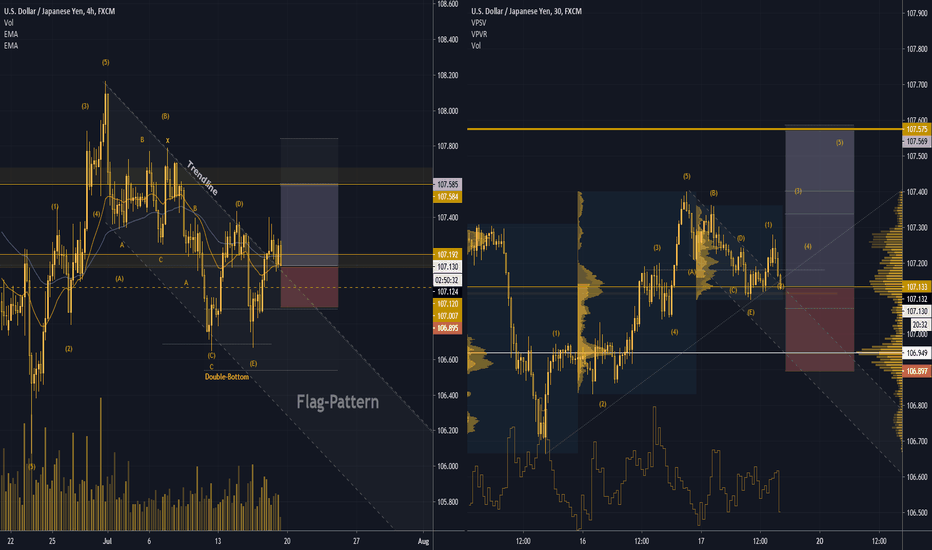The height and width of the screenshot is (550, 932).
Task: Click the 107.569 price label
Action: (917, 142)
